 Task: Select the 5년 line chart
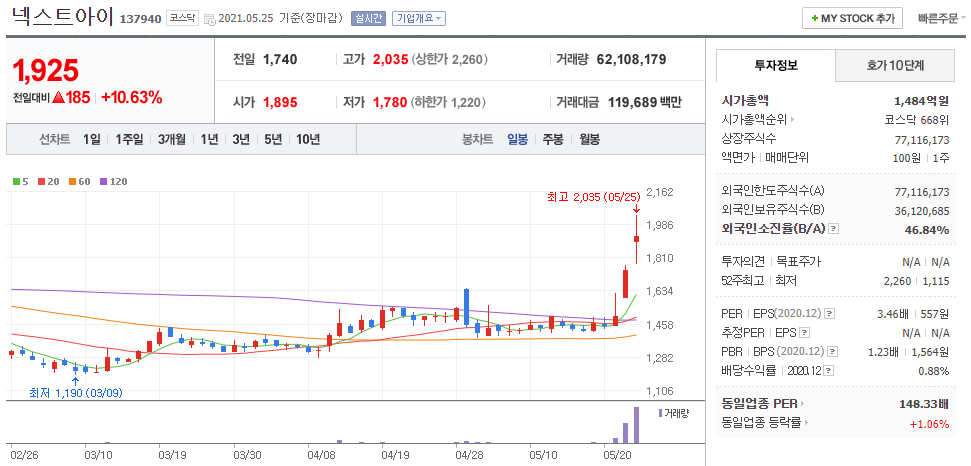(x=272, y=139)
